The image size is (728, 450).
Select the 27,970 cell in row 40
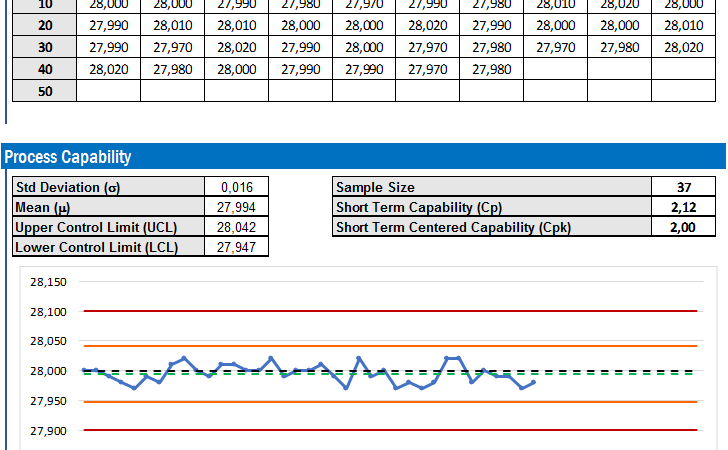tap(428, 69)
